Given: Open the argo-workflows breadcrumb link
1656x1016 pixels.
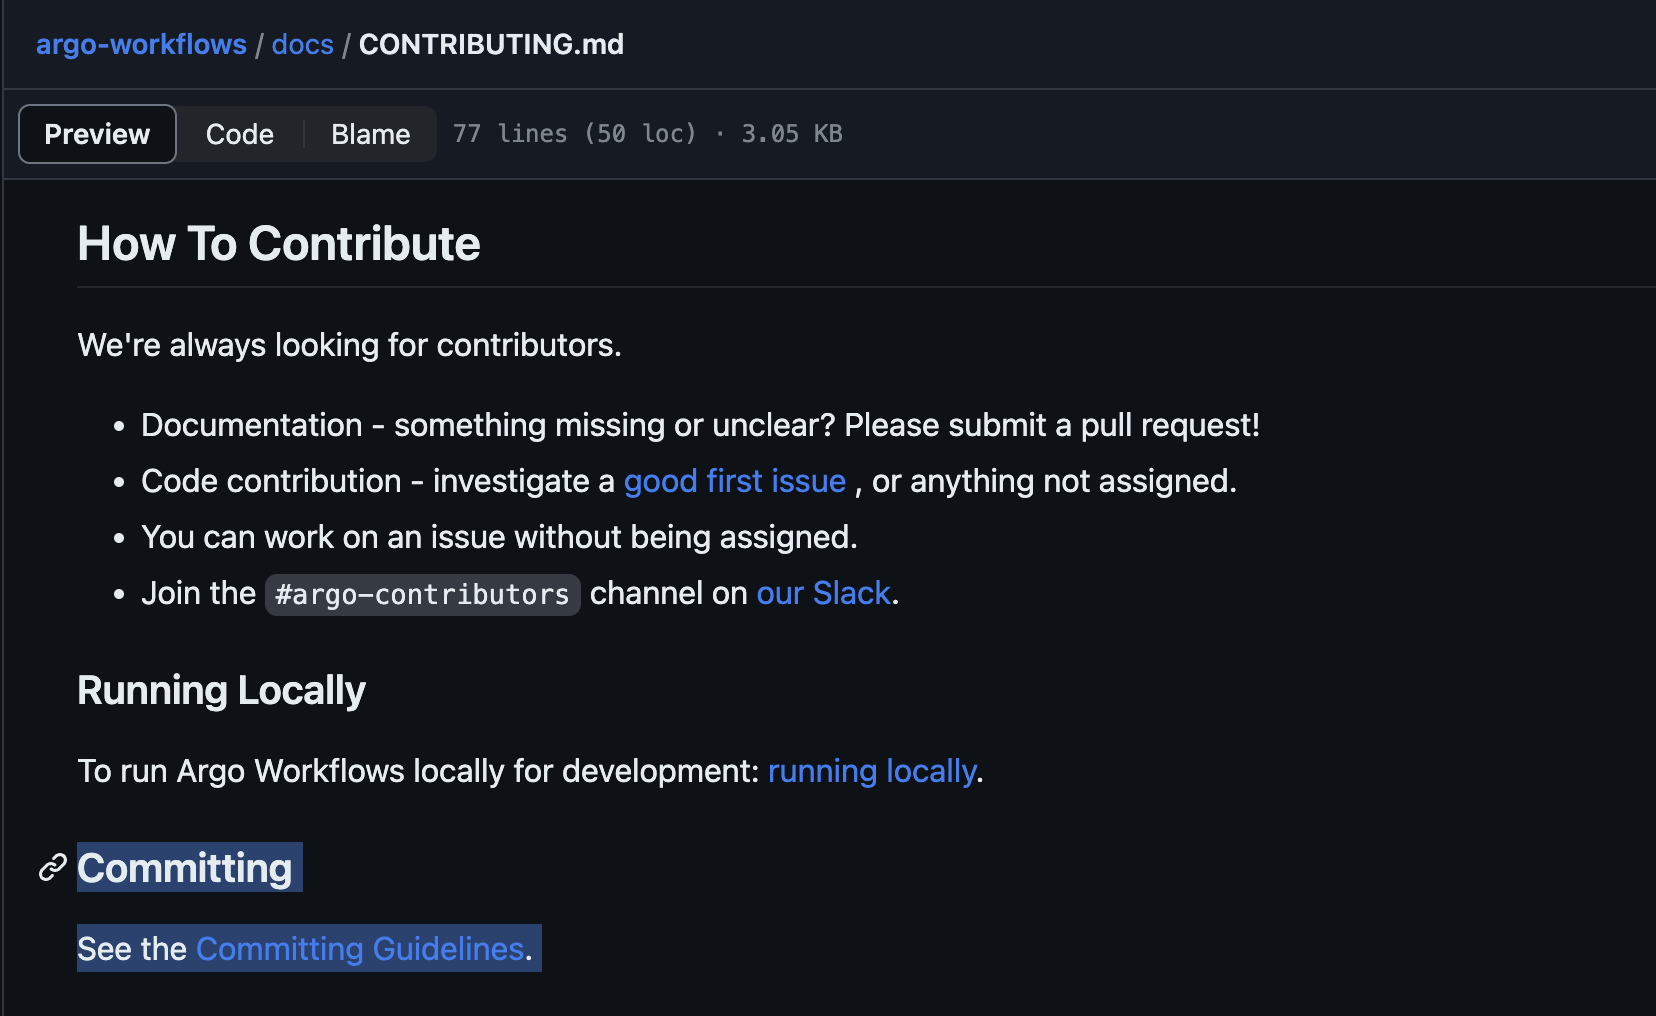Looking at the screenshot, I should pyautogui.click(x=141, y=45).
